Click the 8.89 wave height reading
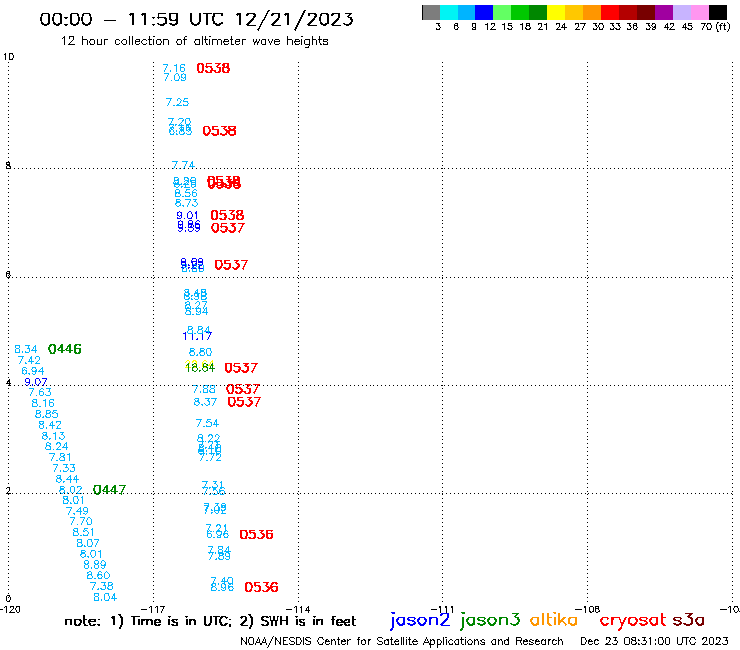The width and height of the screenshot is (740, 650). 95,565
